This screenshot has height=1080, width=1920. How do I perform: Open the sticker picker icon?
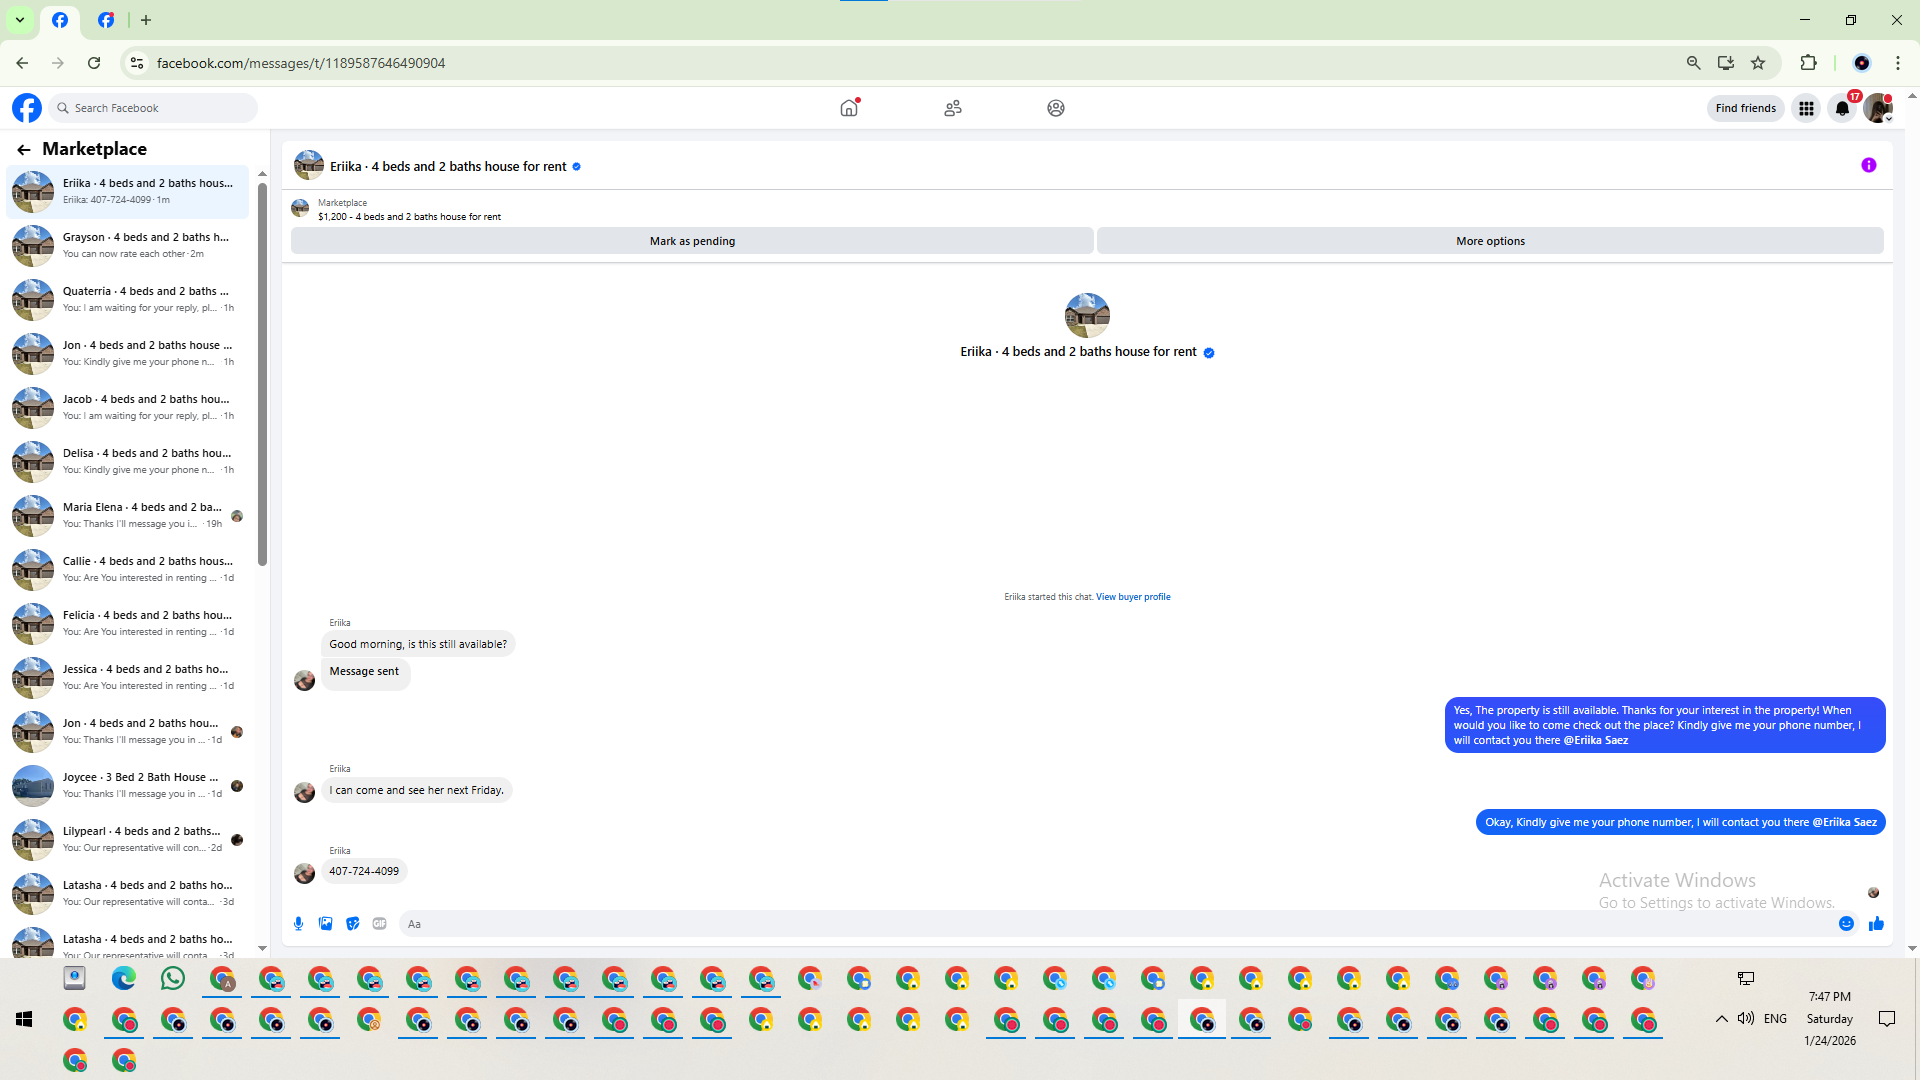click(x=352, y=924)
